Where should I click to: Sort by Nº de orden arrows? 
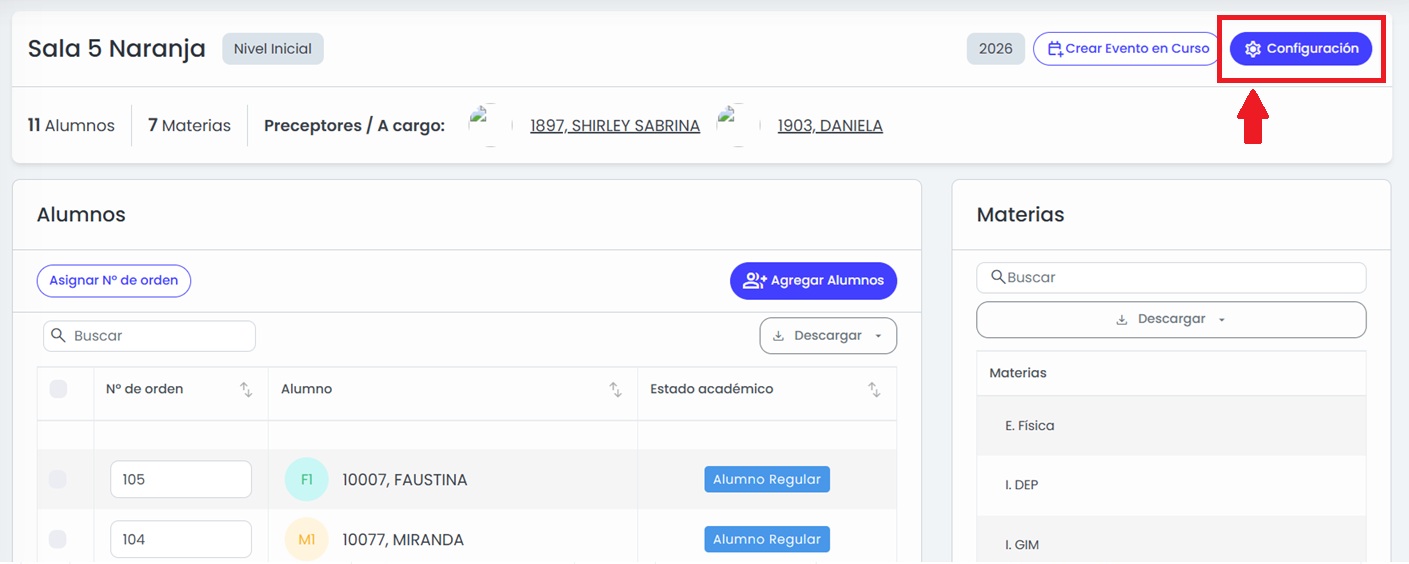(246, 390)
